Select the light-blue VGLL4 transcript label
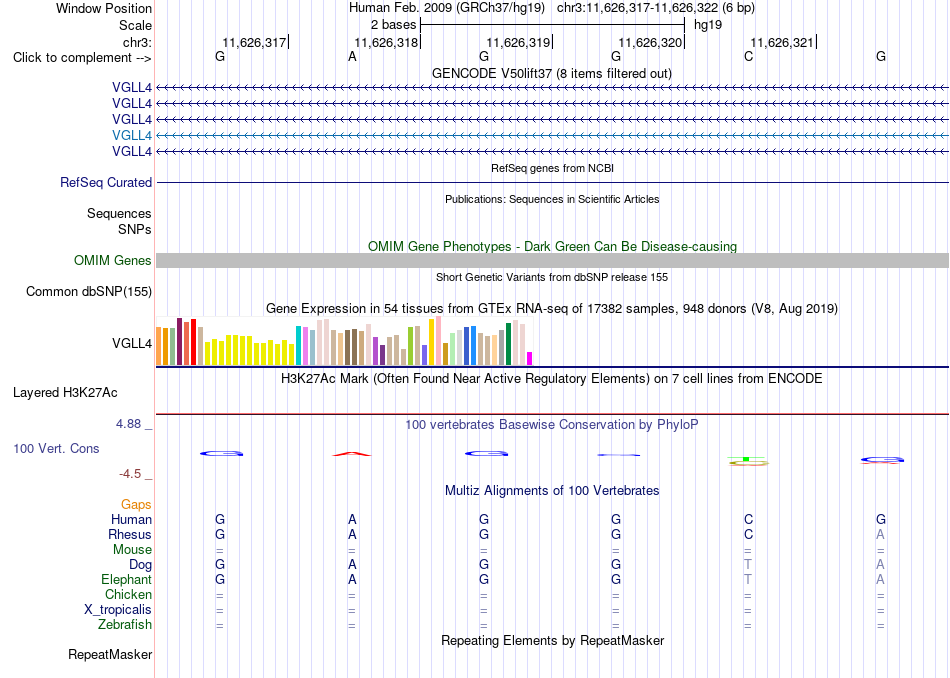Viewport: 950px width, 678px height. pos(131,135)
